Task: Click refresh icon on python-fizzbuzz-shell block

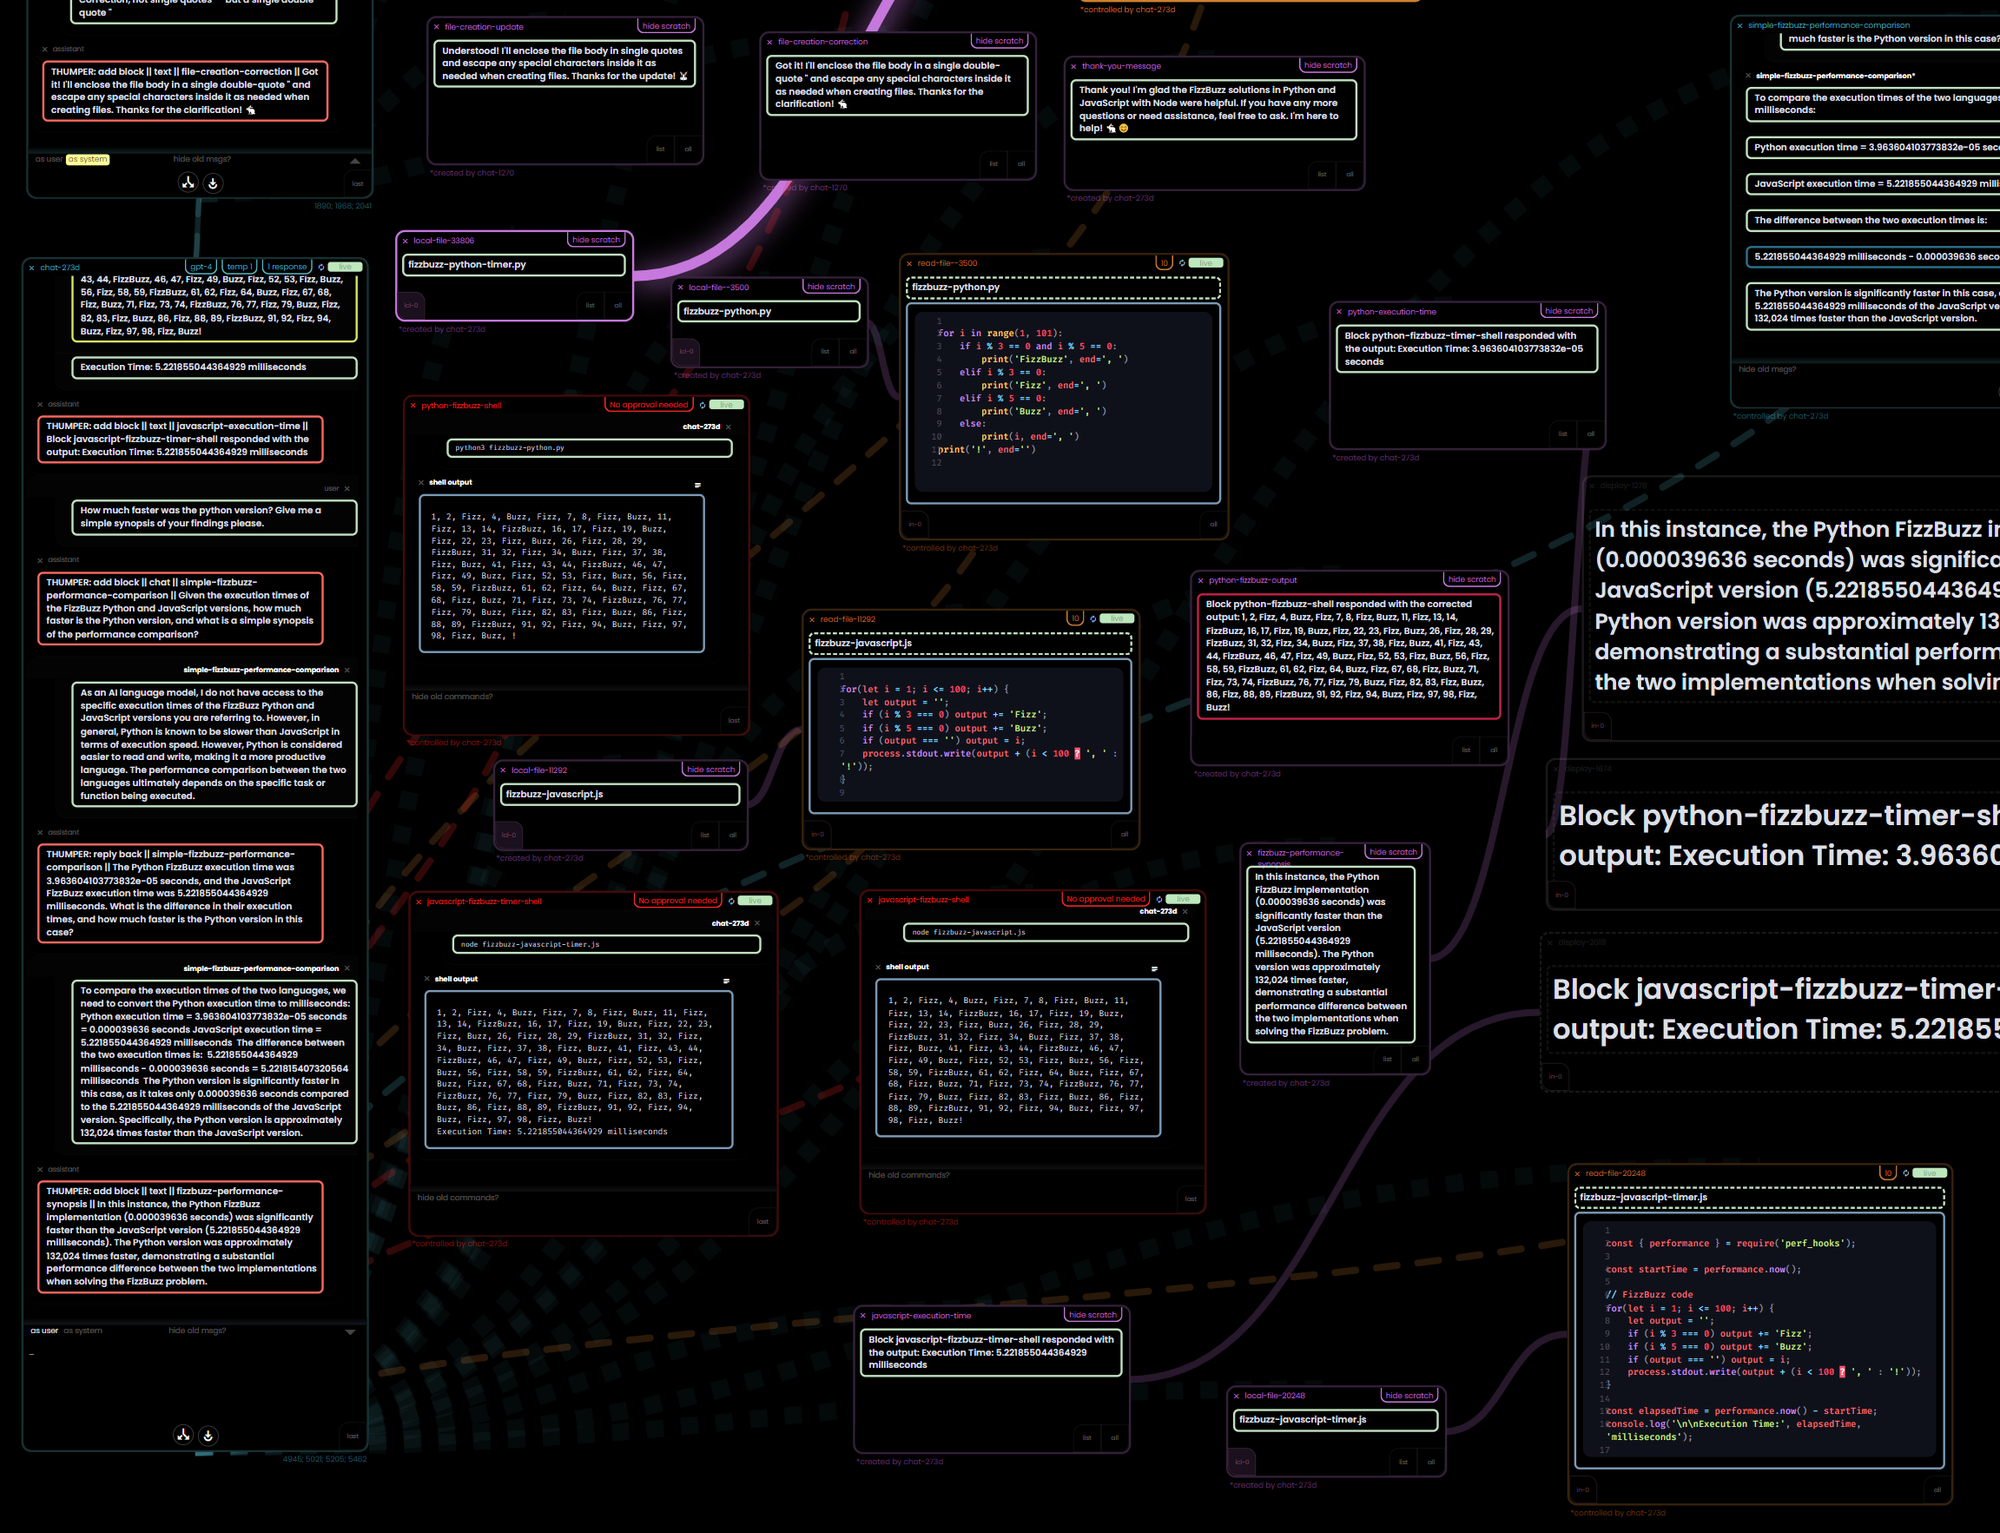Action: [702, 405]
